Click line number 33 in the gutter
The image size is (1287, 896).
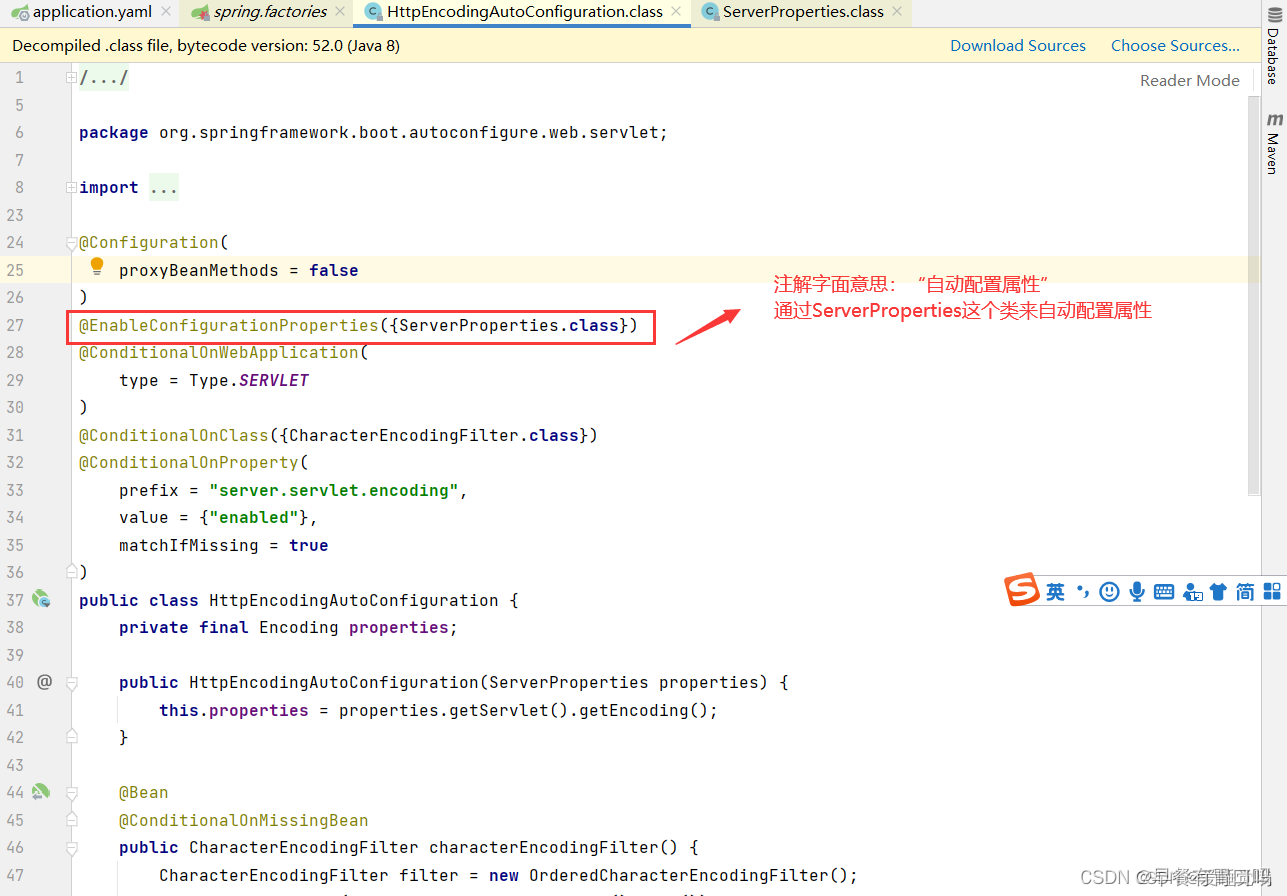(15, 490)
